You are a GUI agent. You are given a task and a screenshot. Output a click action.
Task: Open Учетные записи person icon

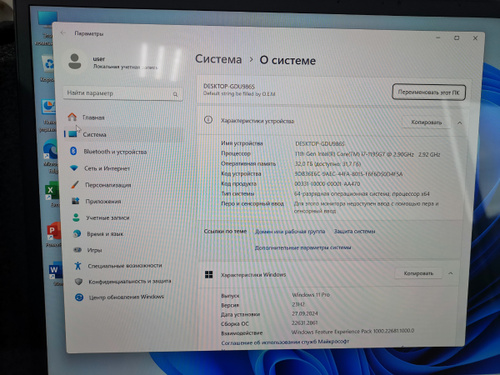pos(76,217)
